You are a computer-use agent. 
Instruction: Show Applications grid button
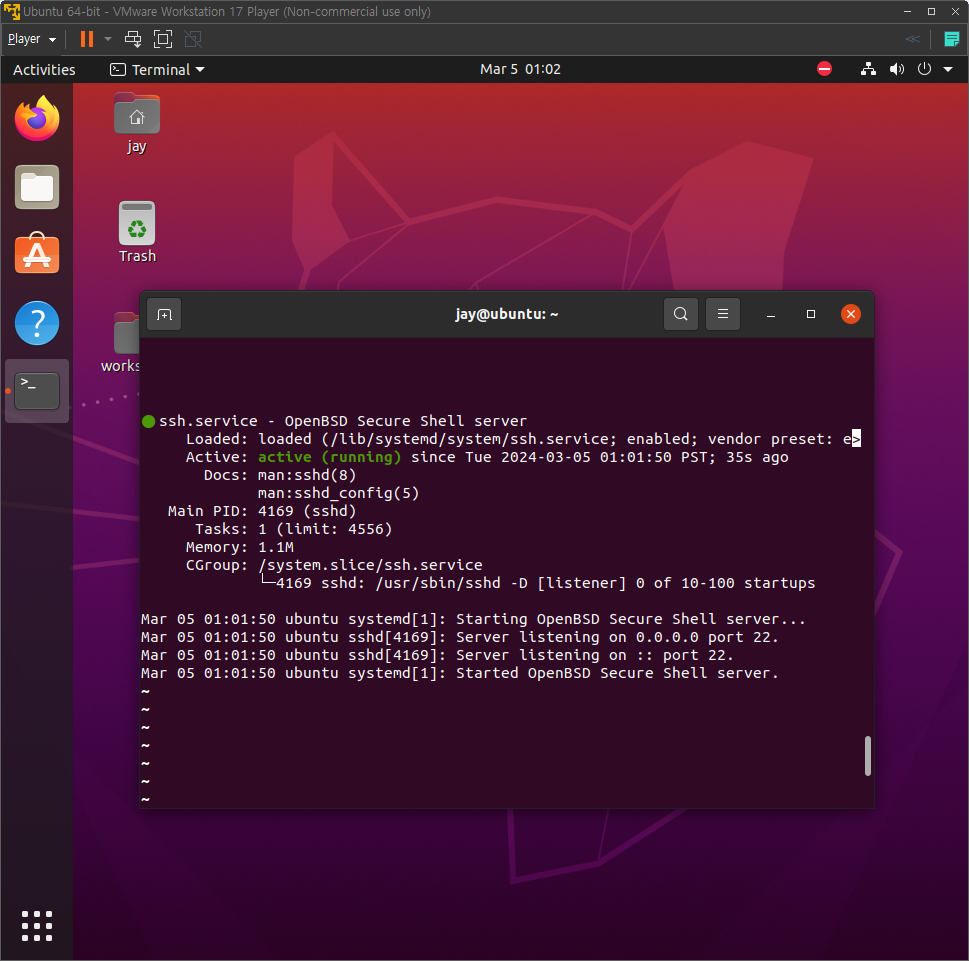click(x=37, y=926)
